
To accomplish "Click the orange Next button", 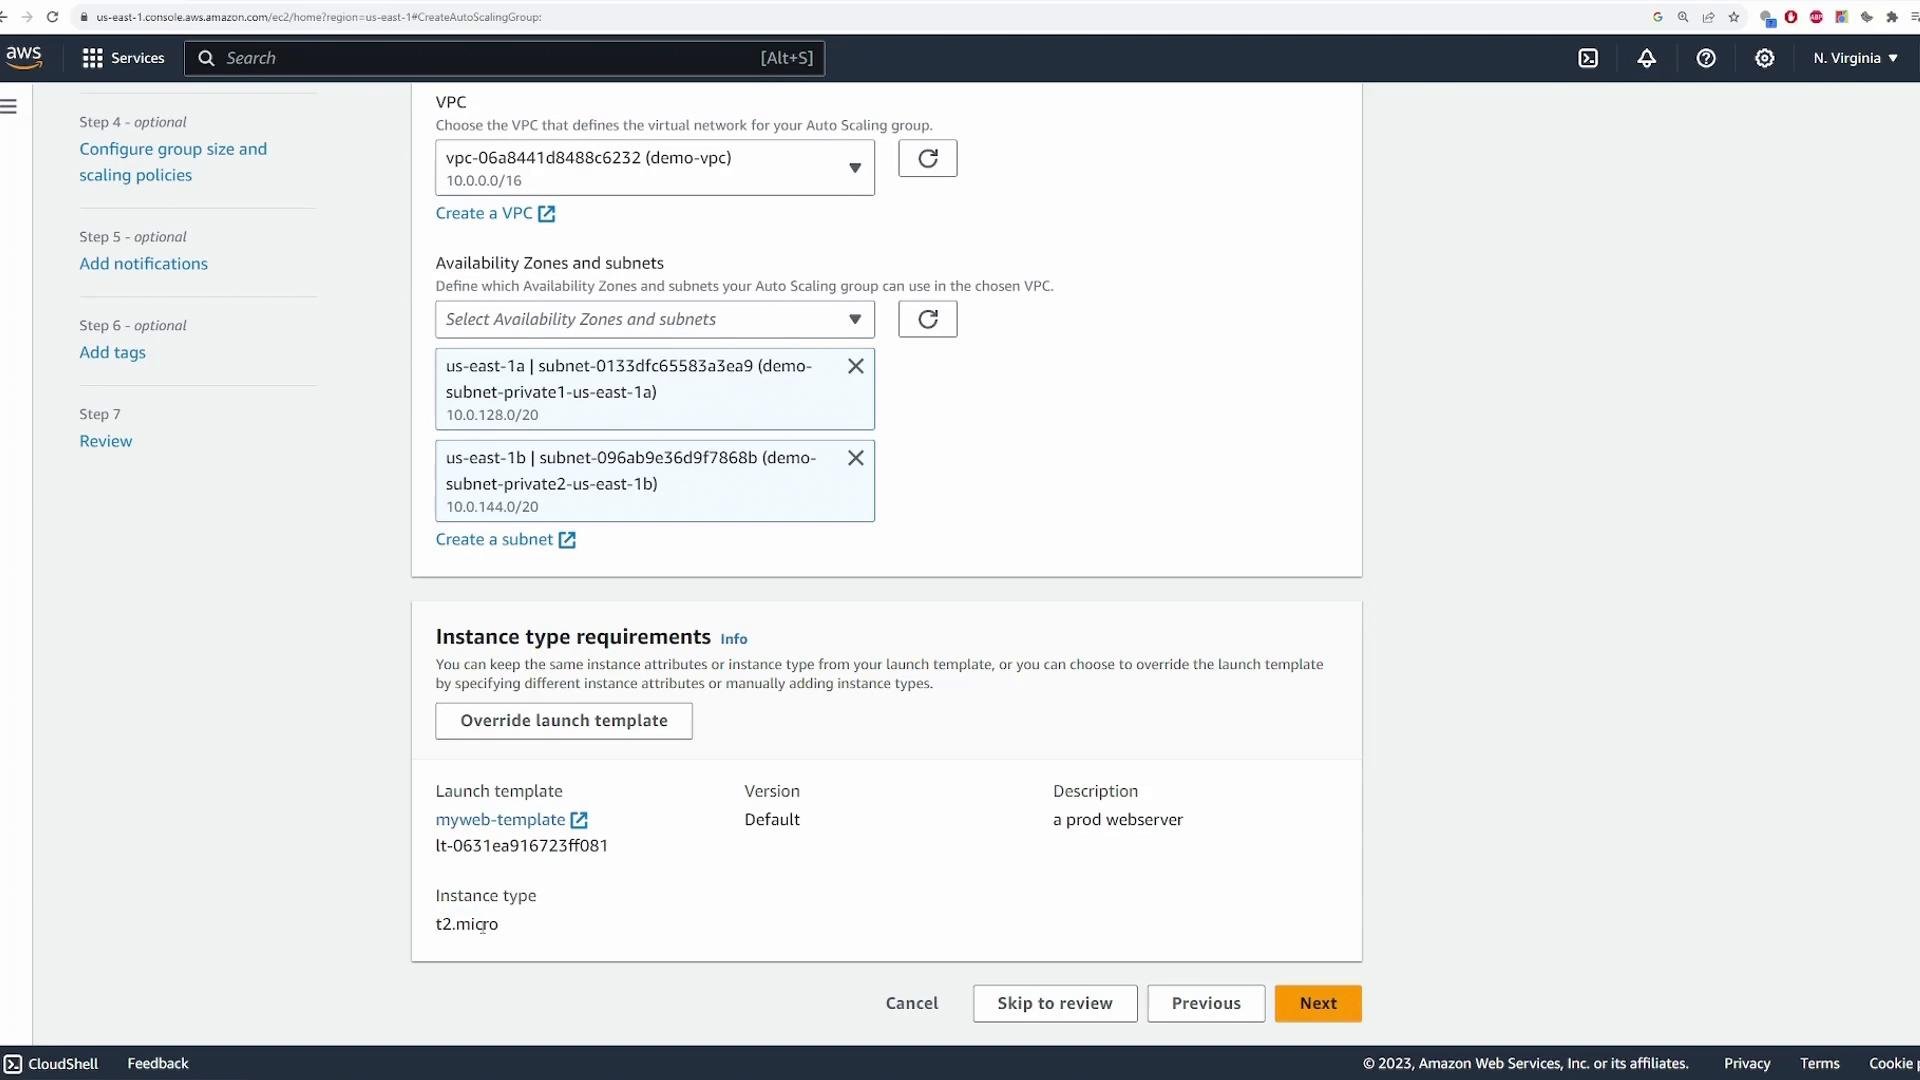I will (x=1318, y=1003).
